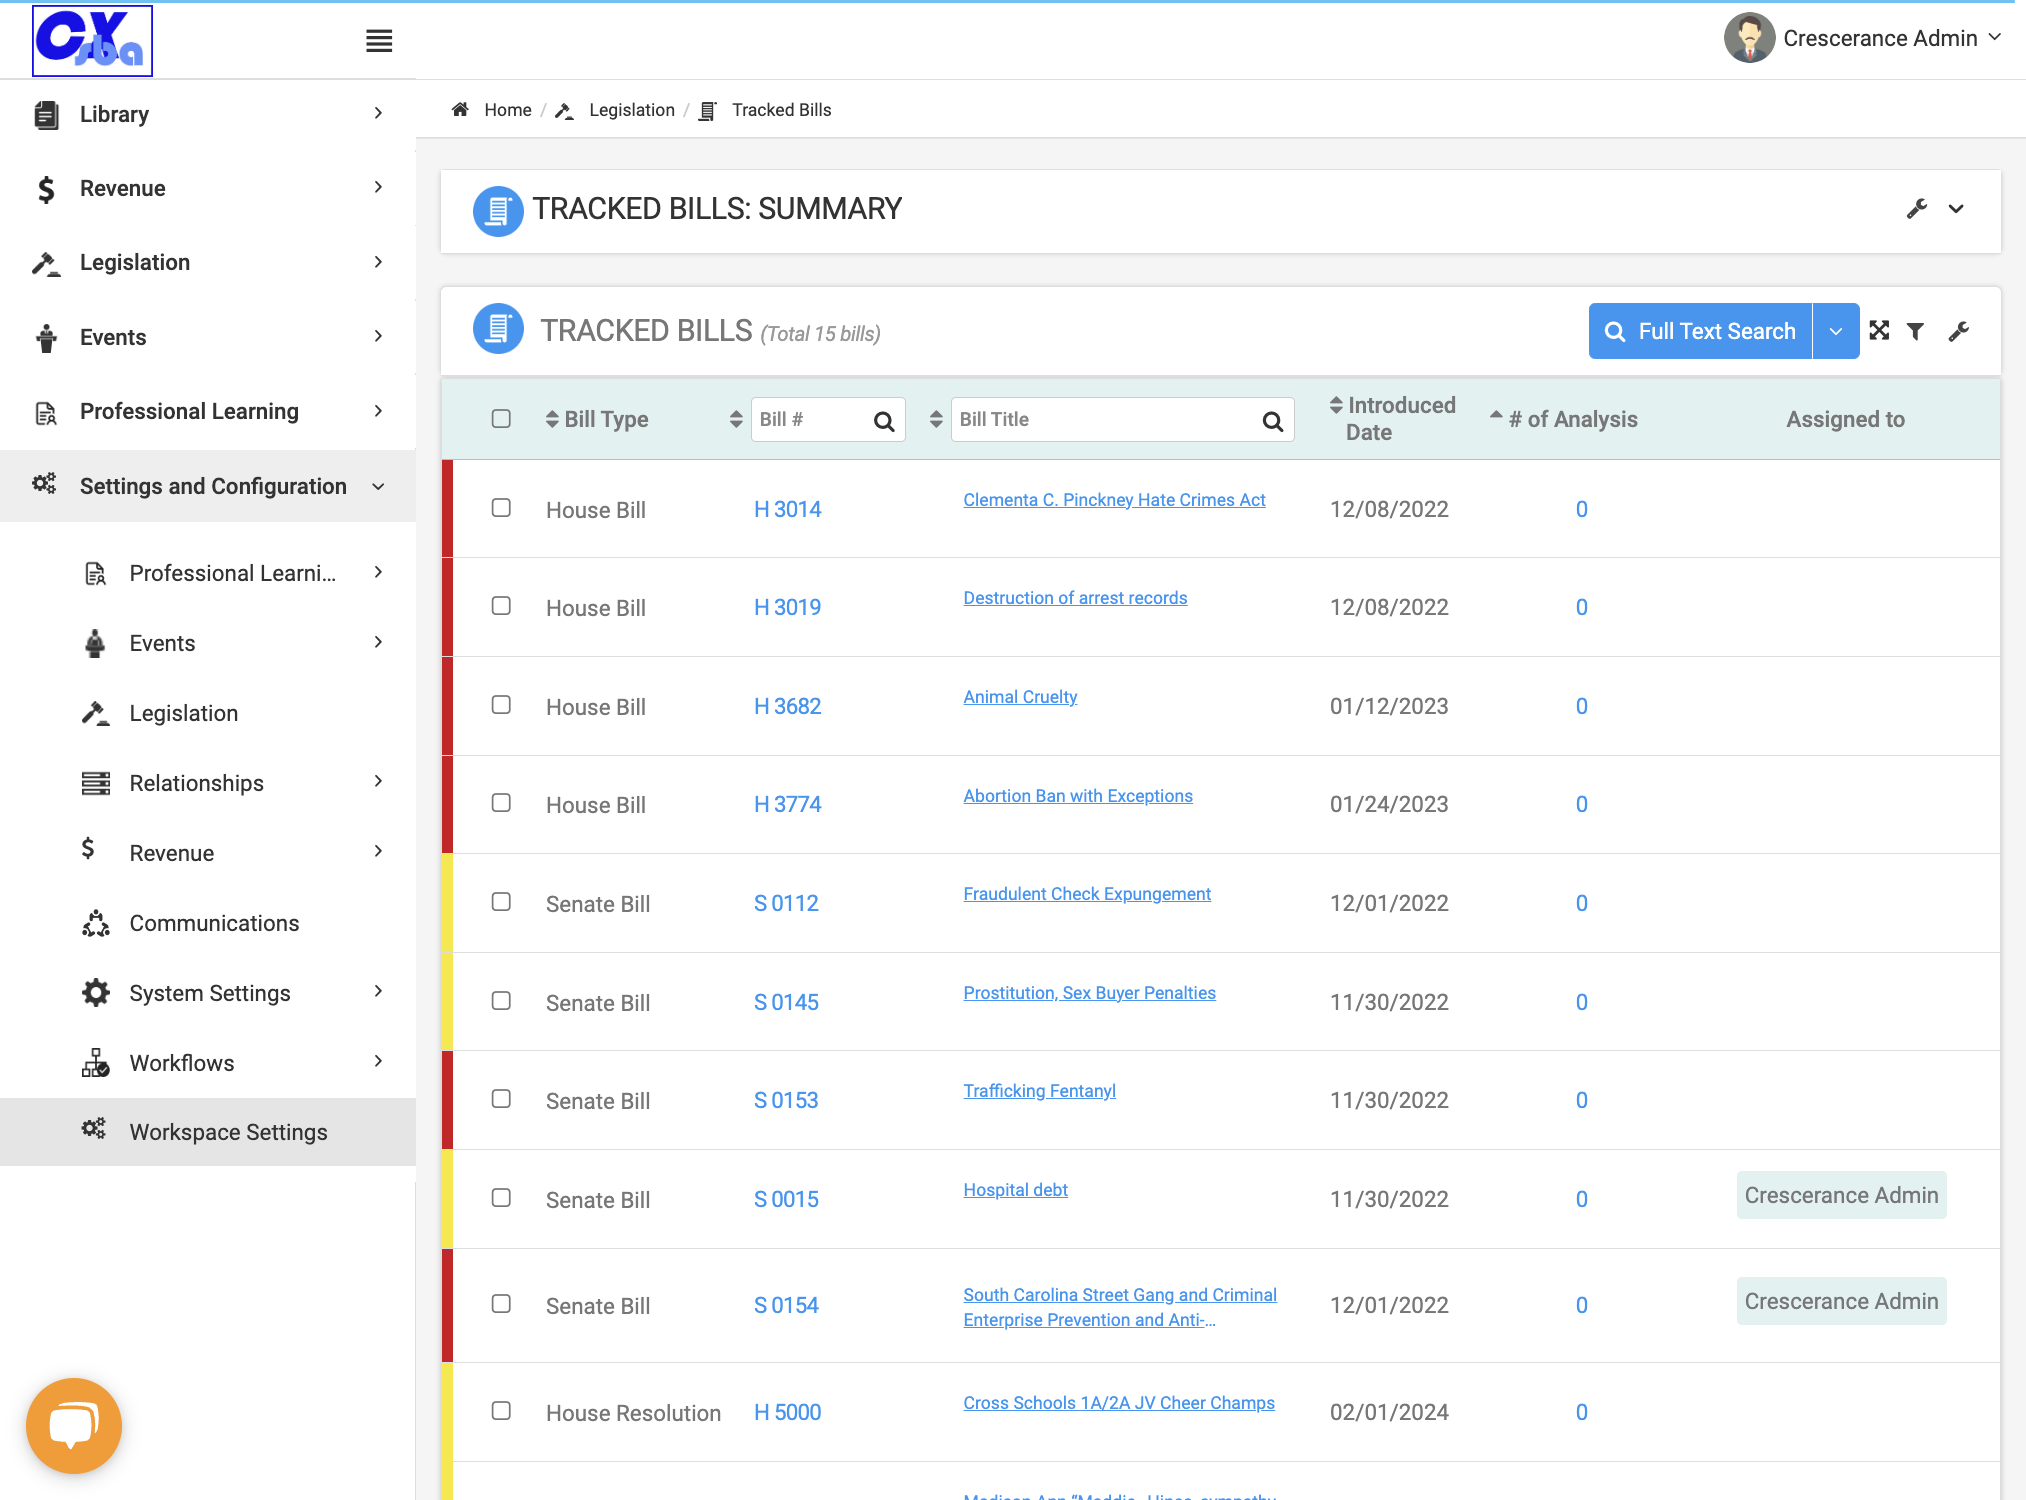Open the Hospital debt bill link
The width and height of the screenshot is (2026, 1500).
(1015, 1190)
